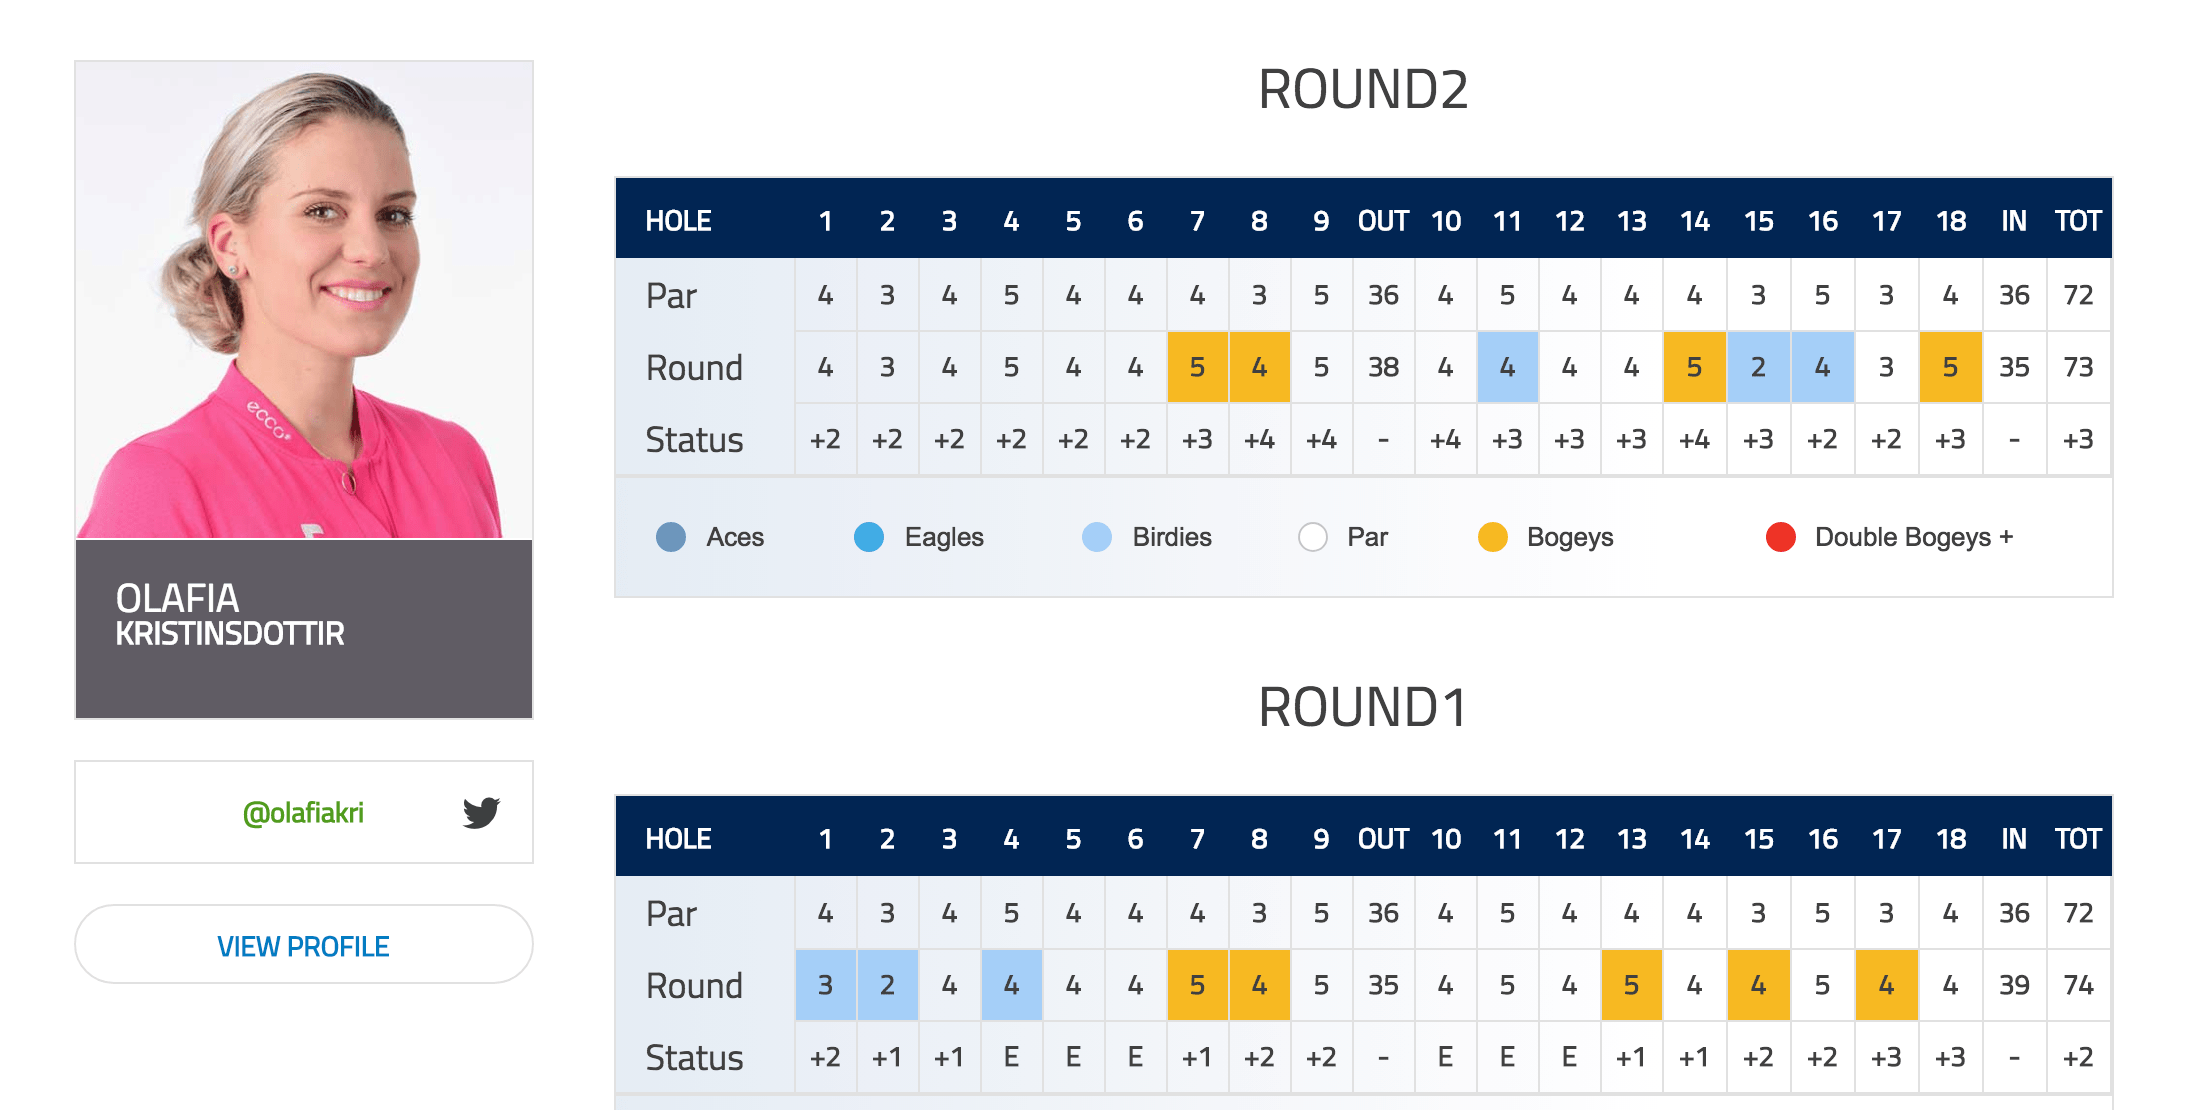Click Round 2 hole 7 bogey score

click(1197, 367)
